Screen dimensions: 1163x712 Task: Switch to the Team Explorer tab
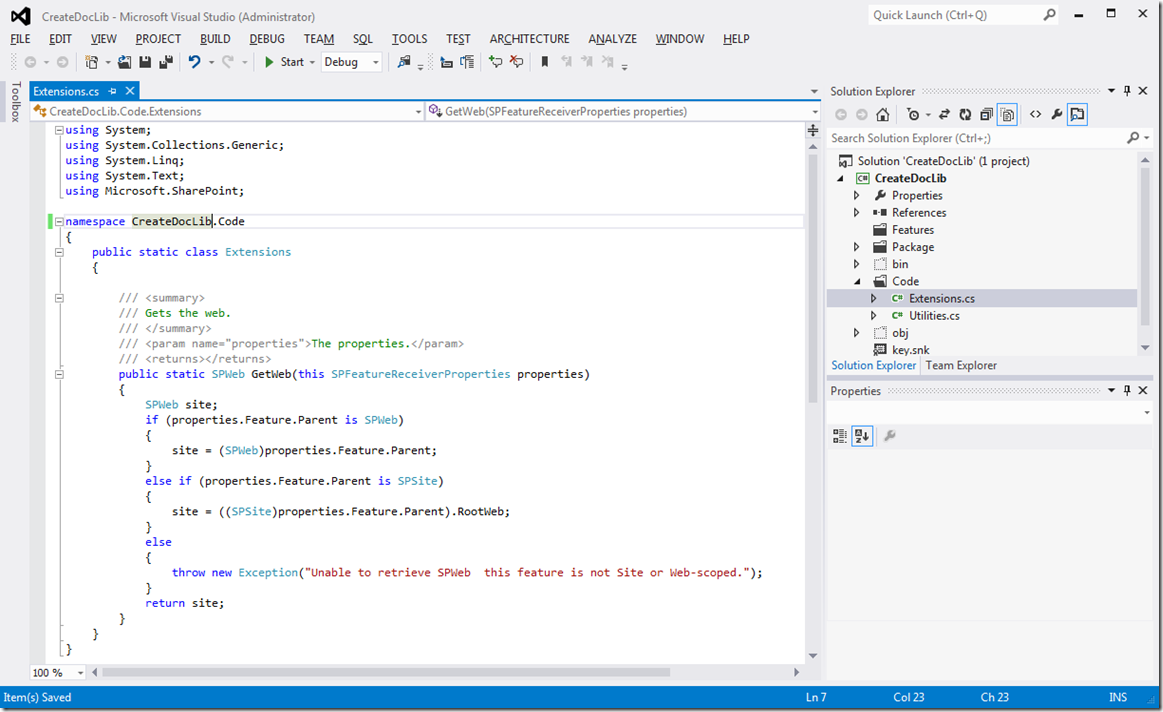click(x=961, y=365)
